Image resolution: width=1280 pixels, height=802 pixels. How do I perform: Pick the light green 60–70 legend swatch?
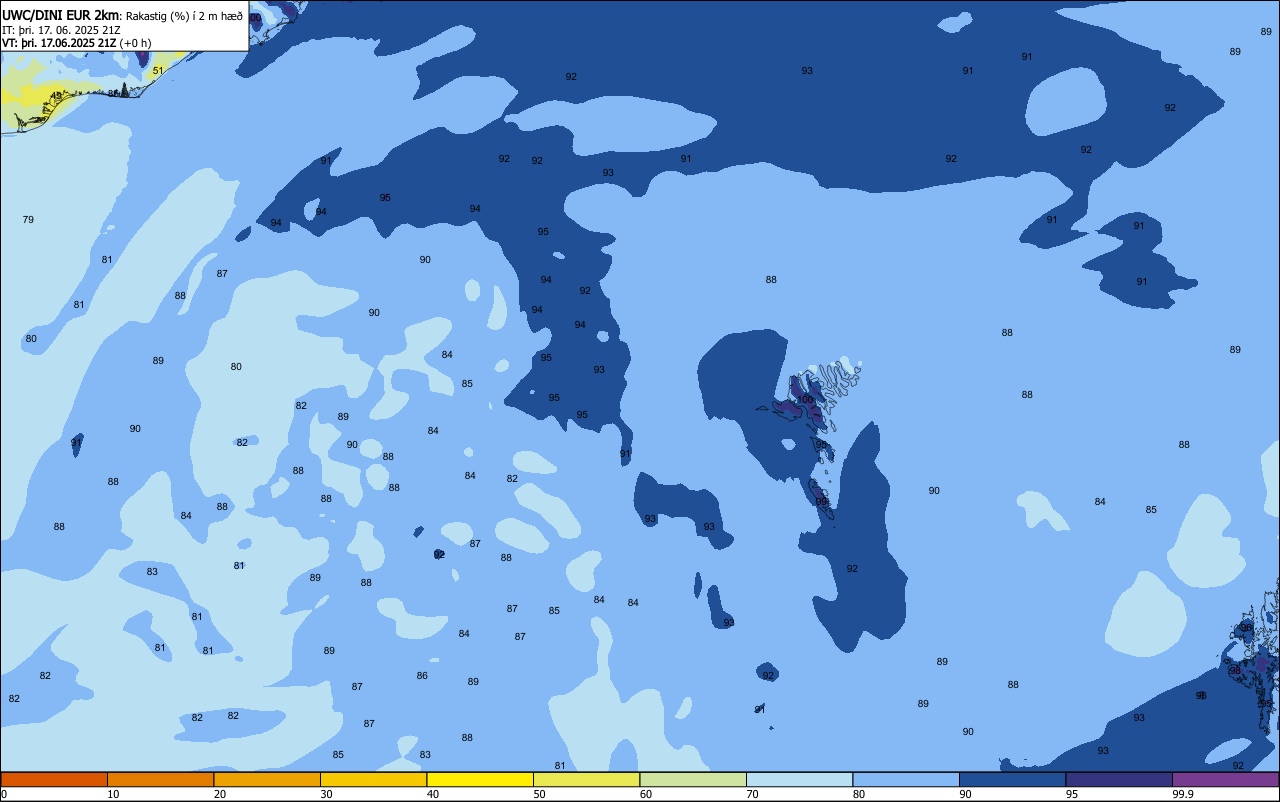tap(693, 779)
